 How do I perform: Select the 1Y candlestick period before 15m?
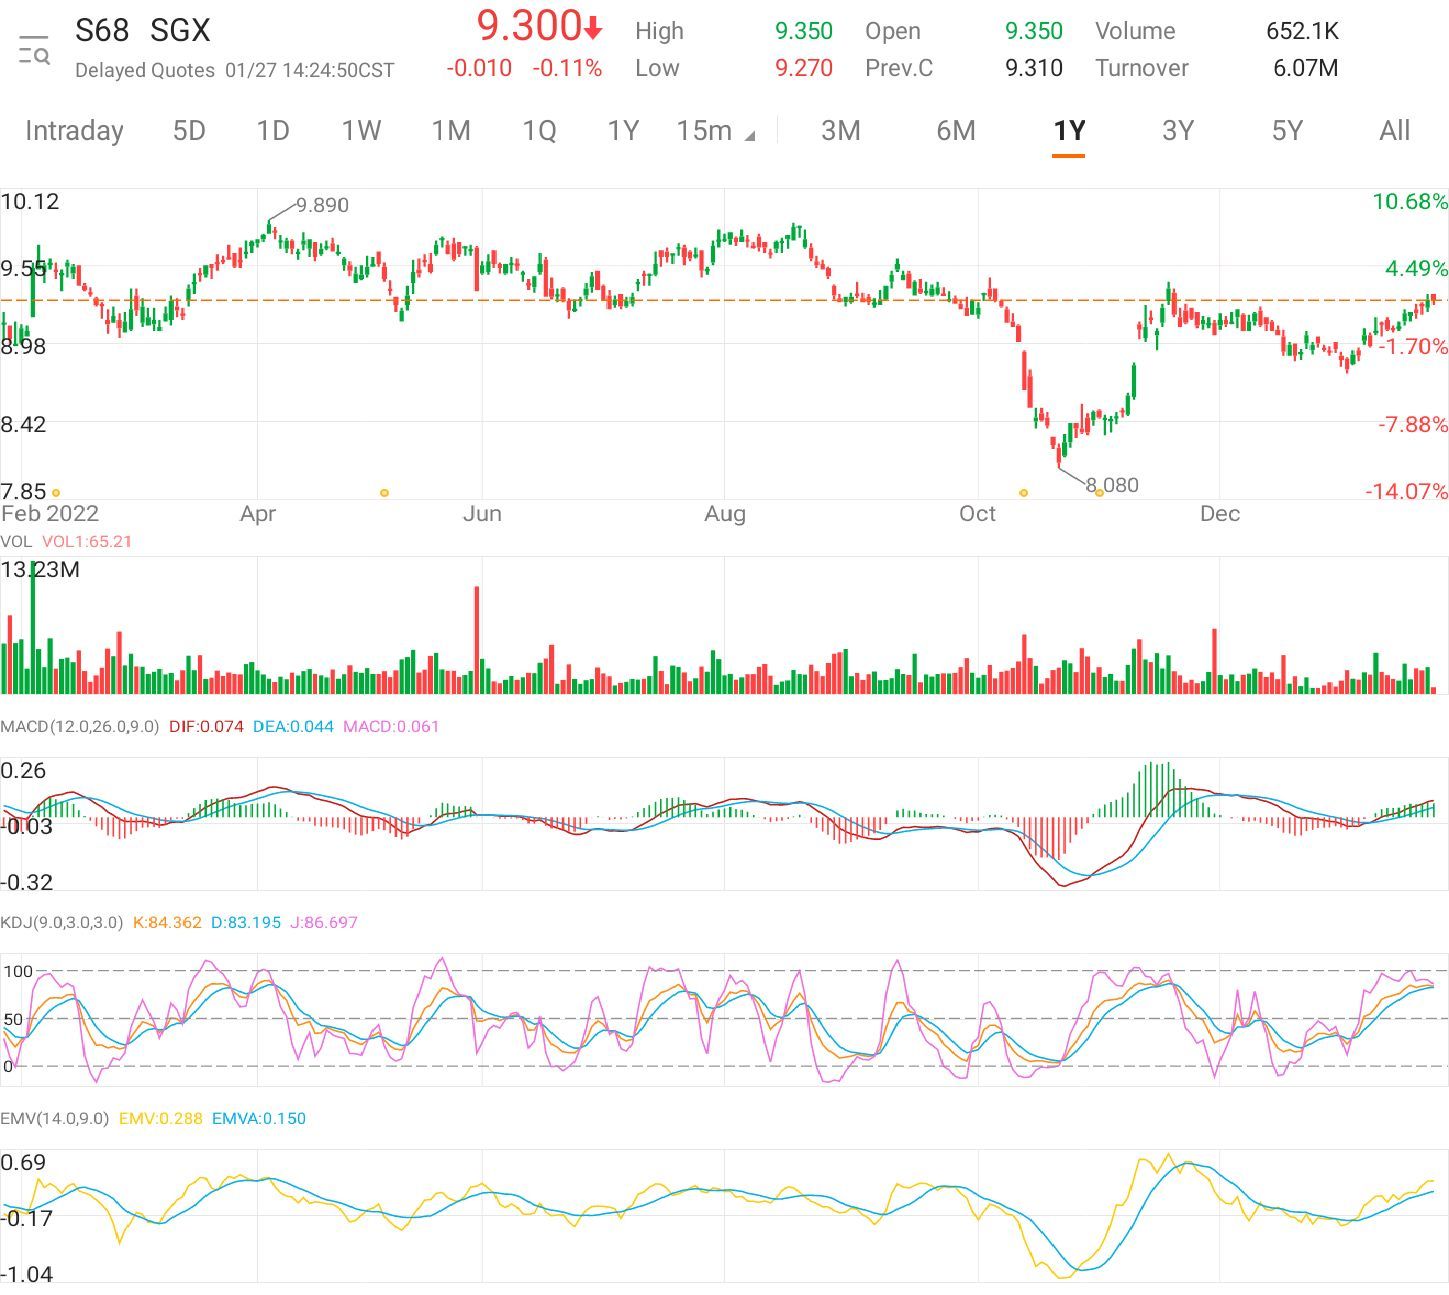[x=623, y=131]
